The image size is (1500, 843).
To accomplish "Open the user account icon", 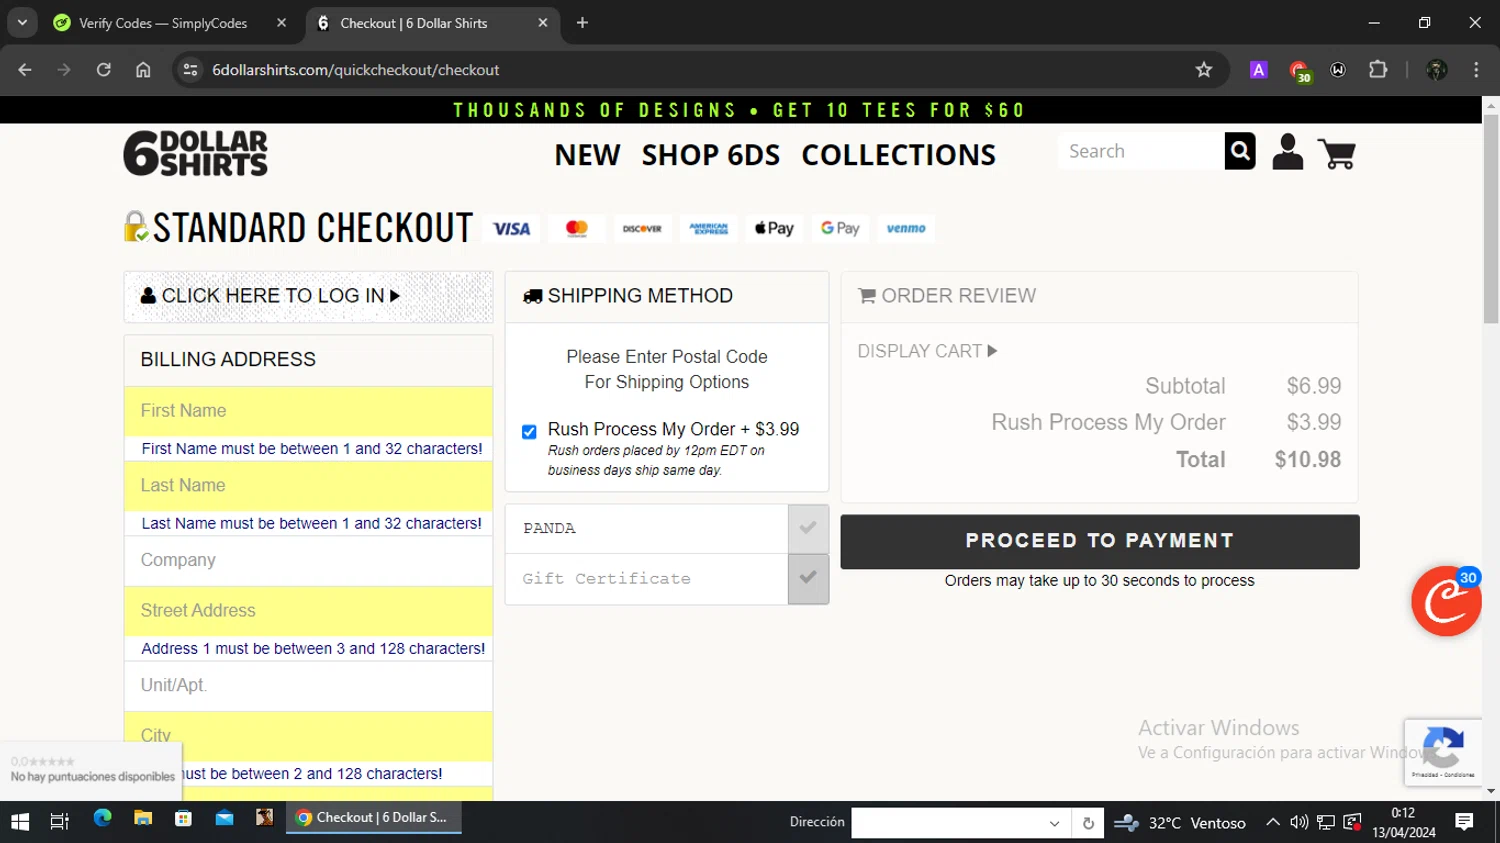I will pos(1287,152).
